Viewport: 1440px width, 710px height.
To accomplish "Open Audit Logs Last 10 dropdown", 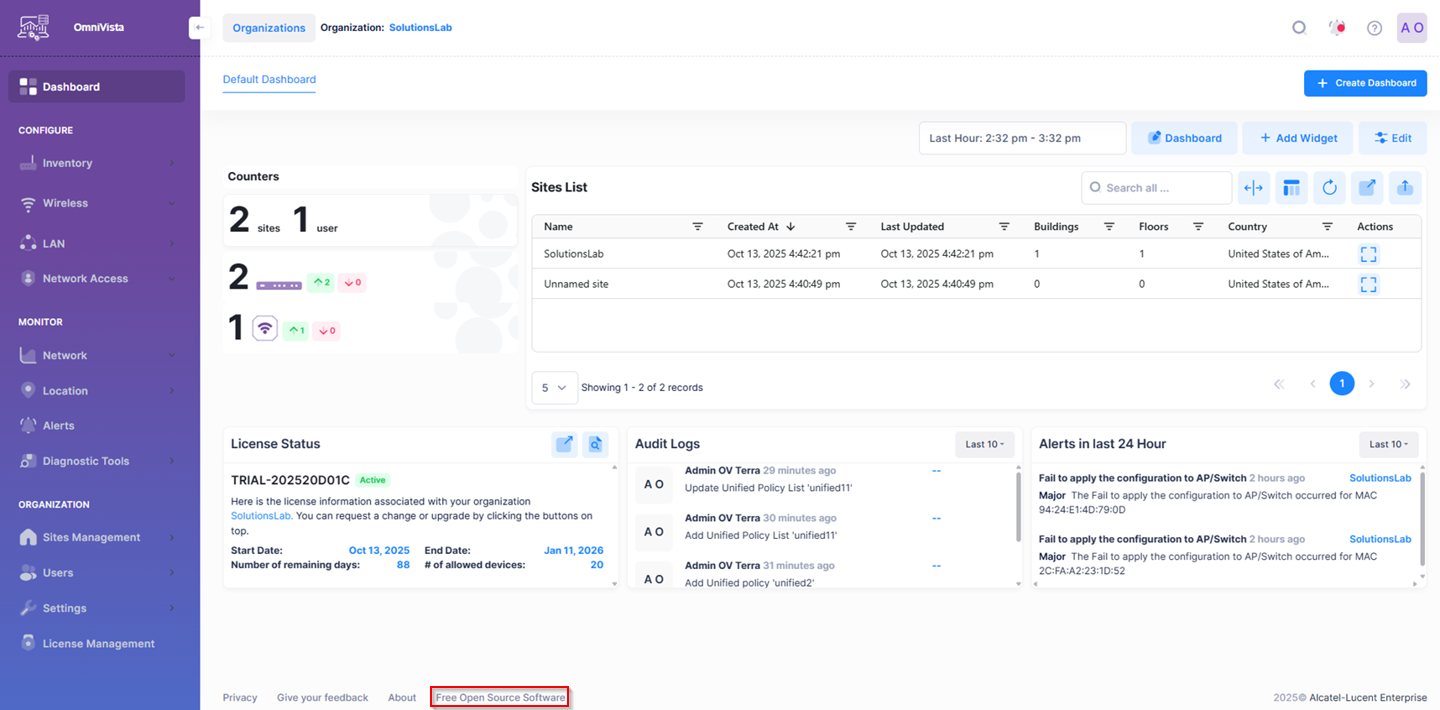I will point(984,444).
